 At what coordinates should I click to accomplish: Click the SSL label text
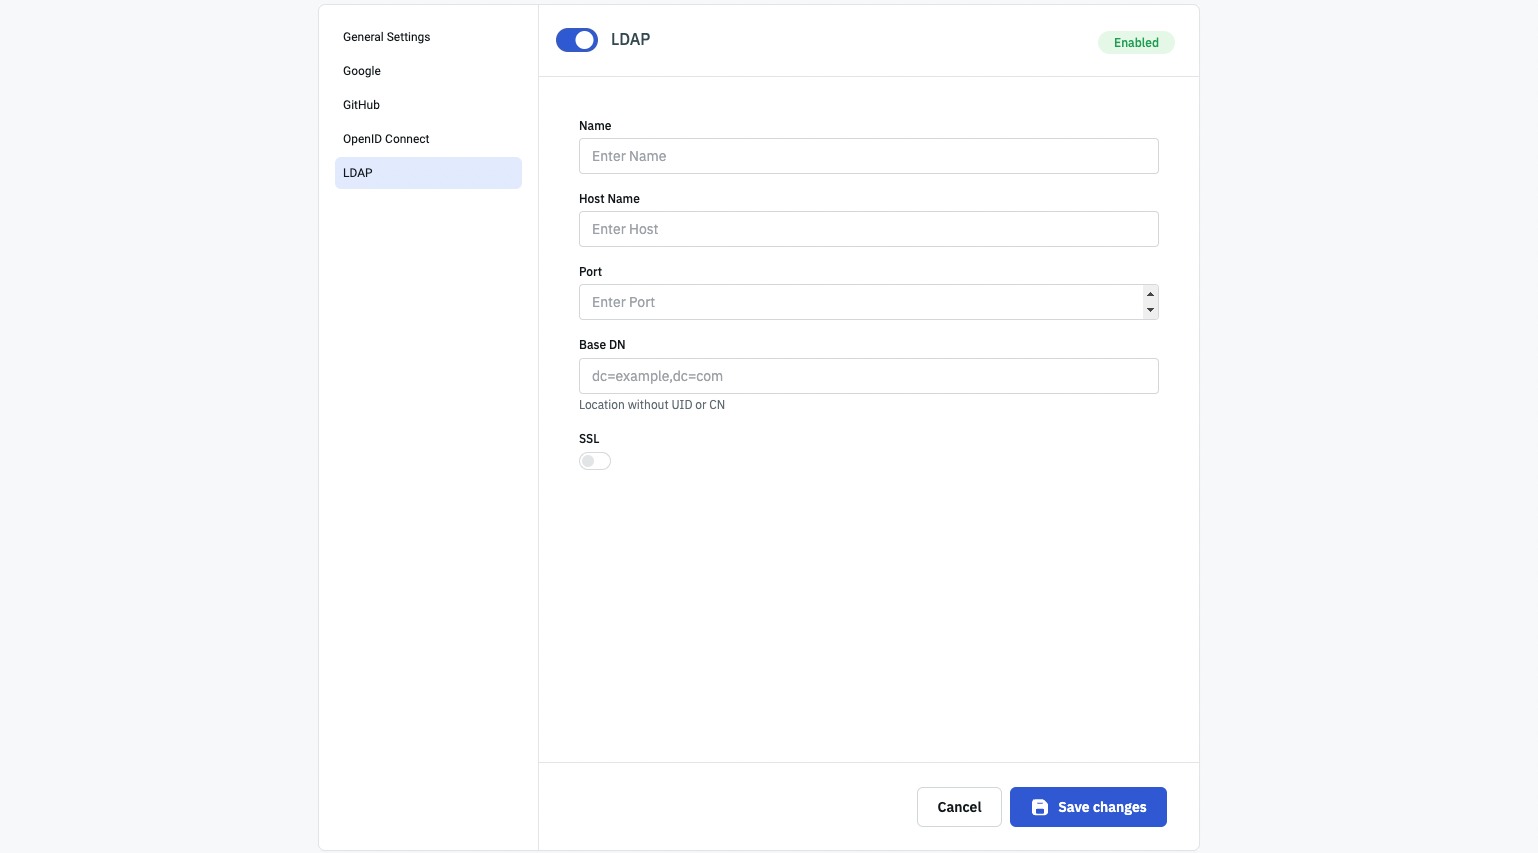coord(589,439)
